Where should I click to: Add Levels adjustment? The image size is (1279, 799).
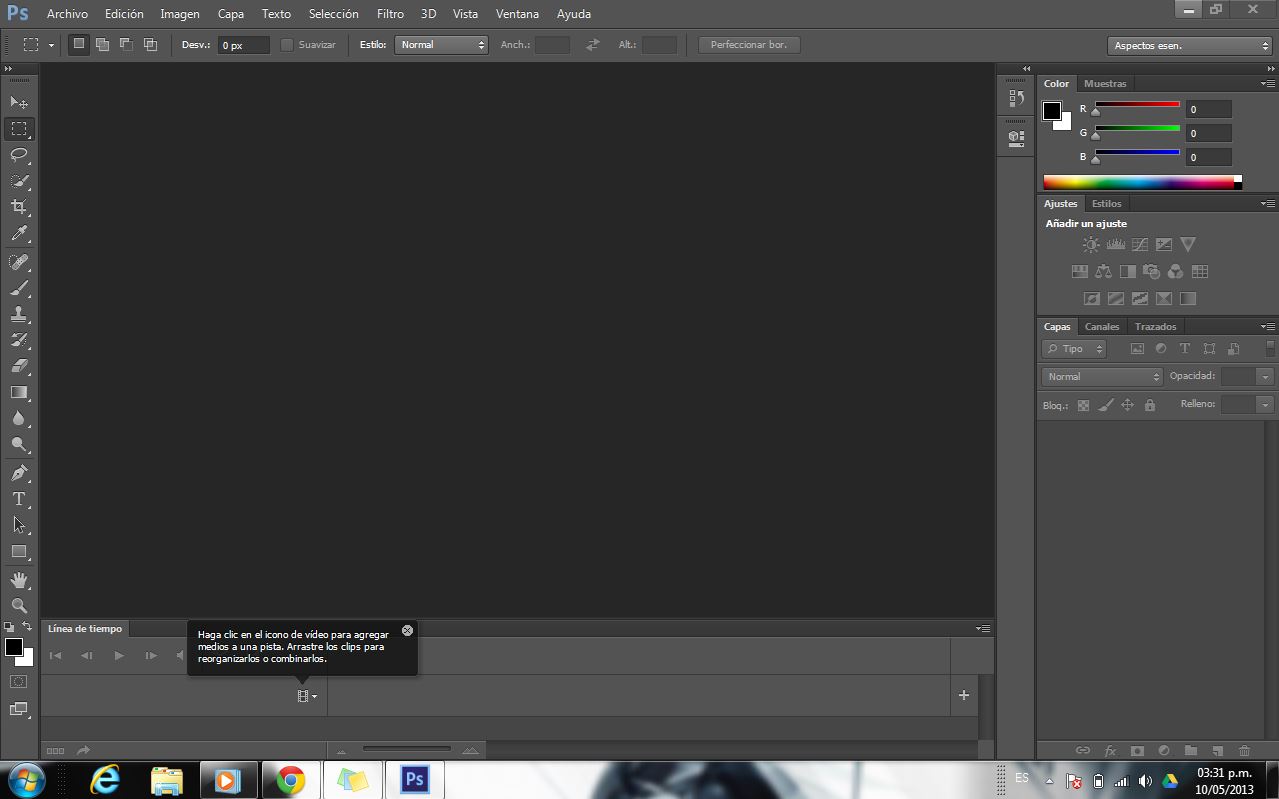(x=1115, y=244)
